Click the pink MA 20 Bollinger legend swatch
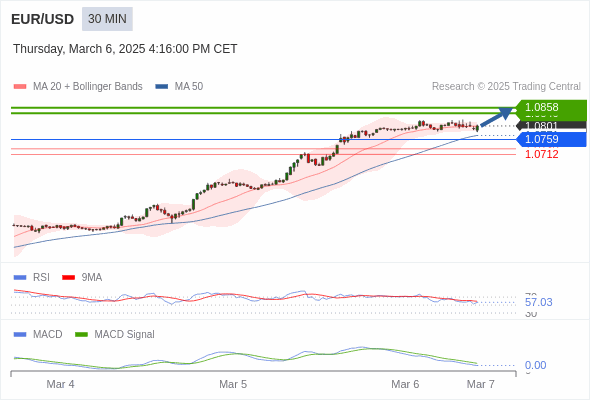The image size is (590, 400). click(x=20, y=87)
